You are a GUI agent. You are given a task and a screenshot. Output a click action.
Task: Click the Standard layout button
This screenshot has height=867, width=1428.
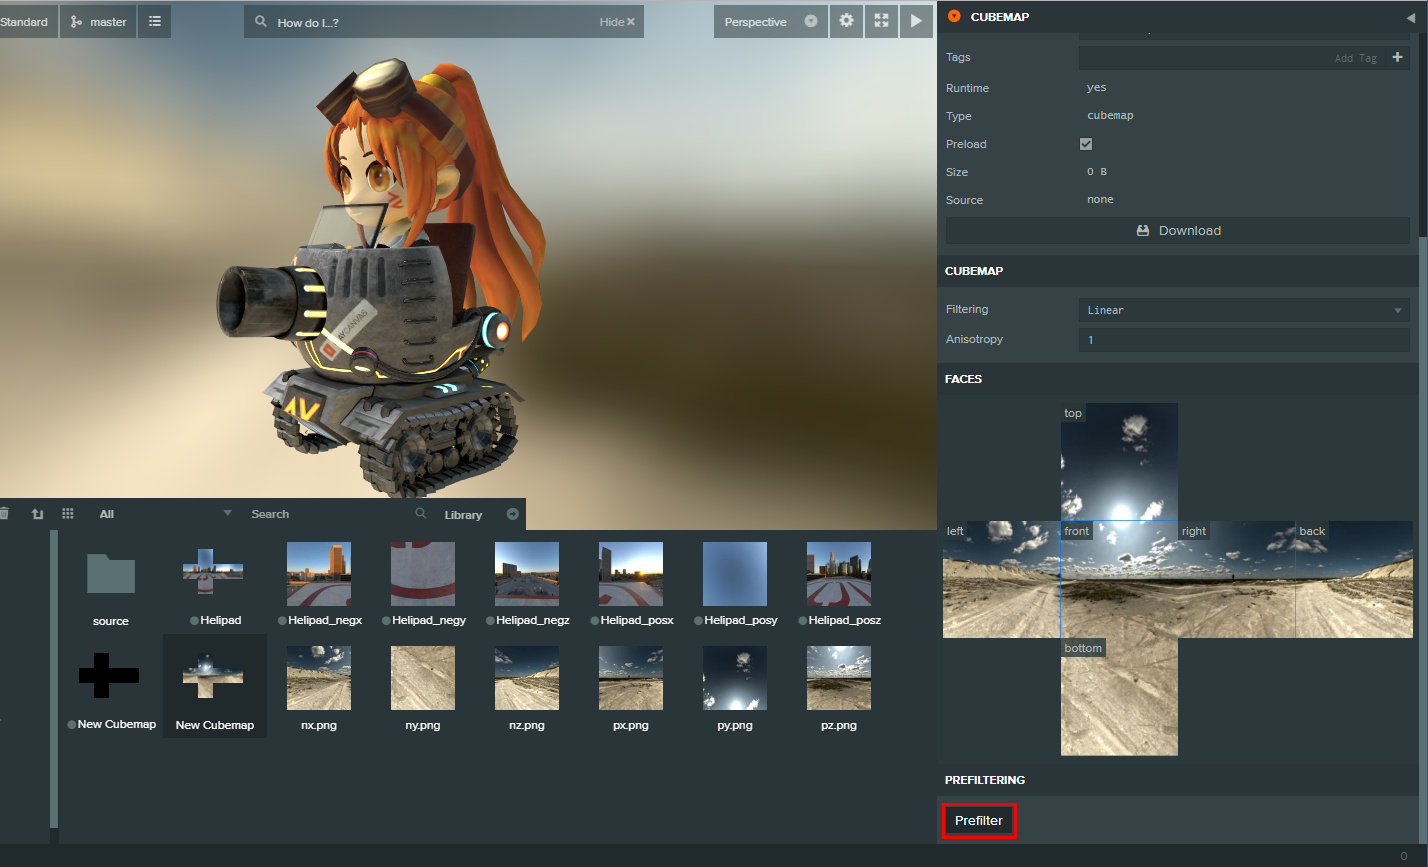[x=27, y=22]
